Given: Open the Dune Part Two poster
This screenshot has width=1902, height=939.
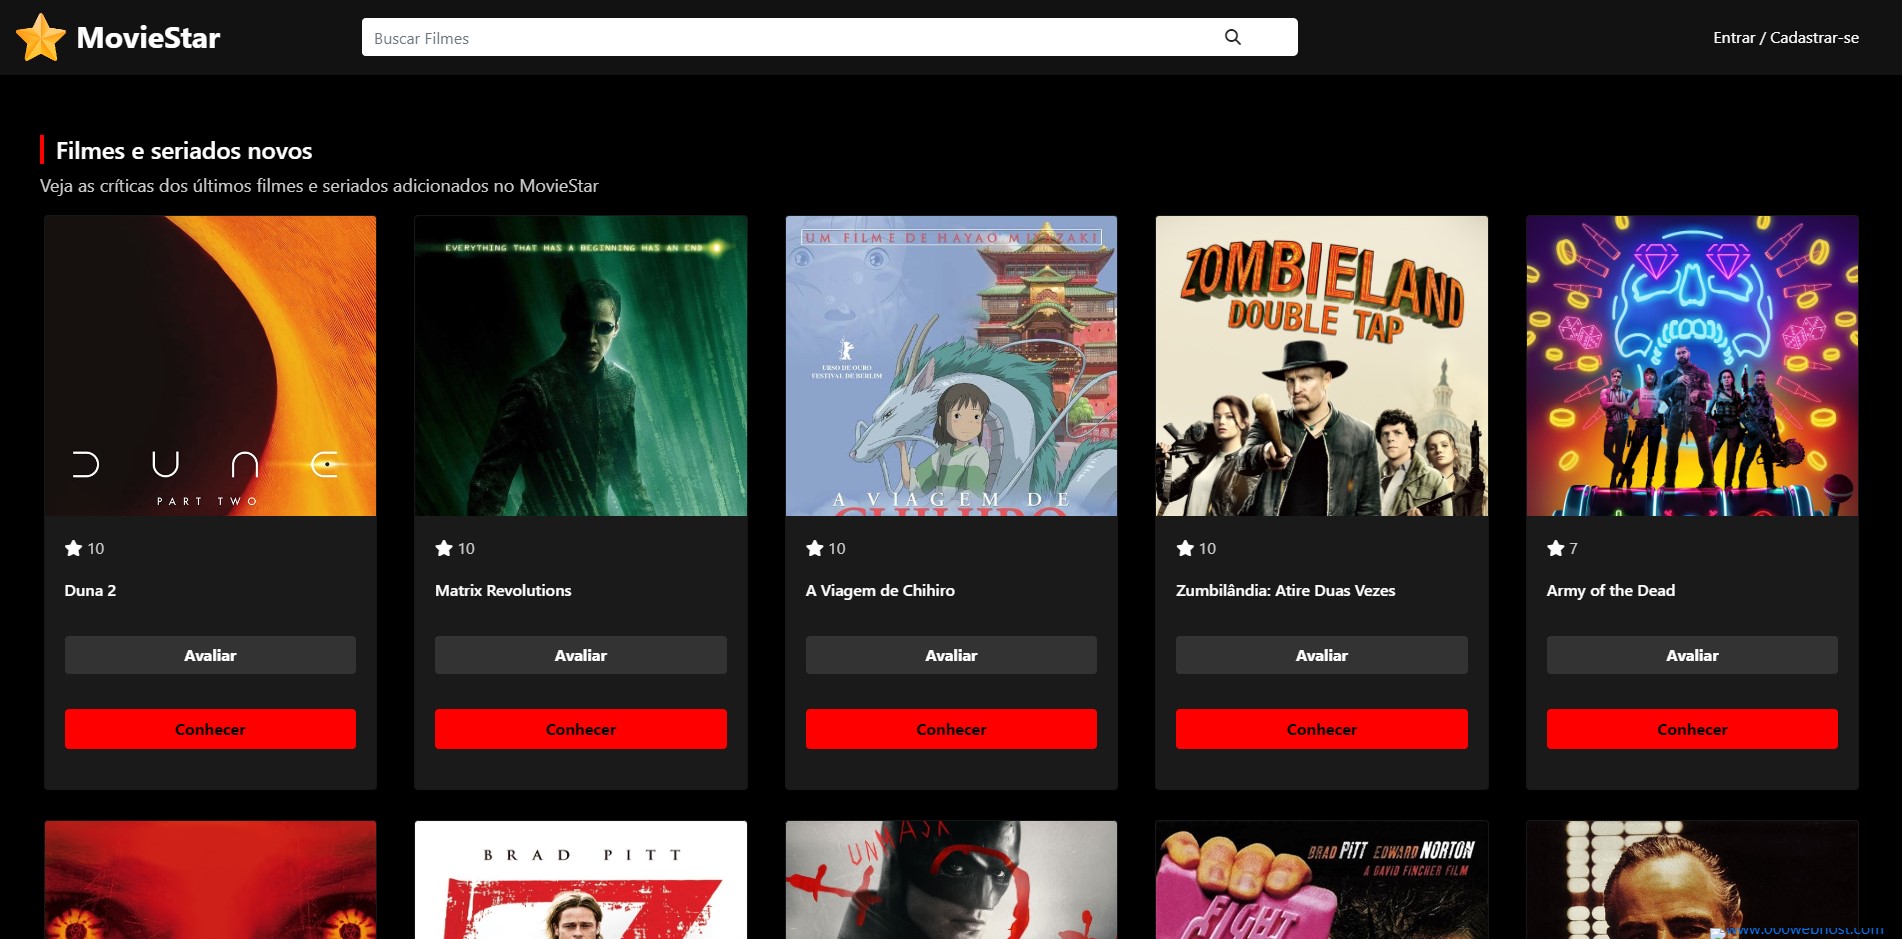Looking at the screenshot, I should coord(210,366).
